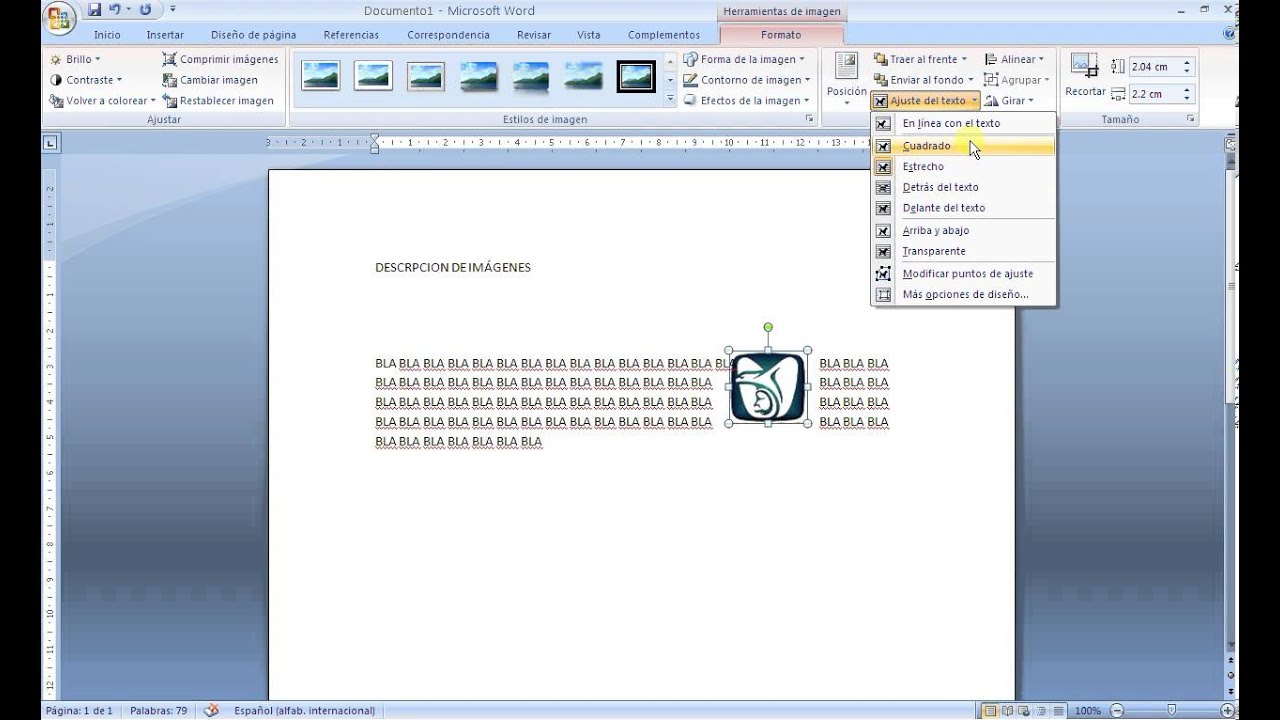Image resolution: width=1280 pixels, height=720 pixels.
Task: Click the Agrupar button
Action: (x=1017, y=80)
